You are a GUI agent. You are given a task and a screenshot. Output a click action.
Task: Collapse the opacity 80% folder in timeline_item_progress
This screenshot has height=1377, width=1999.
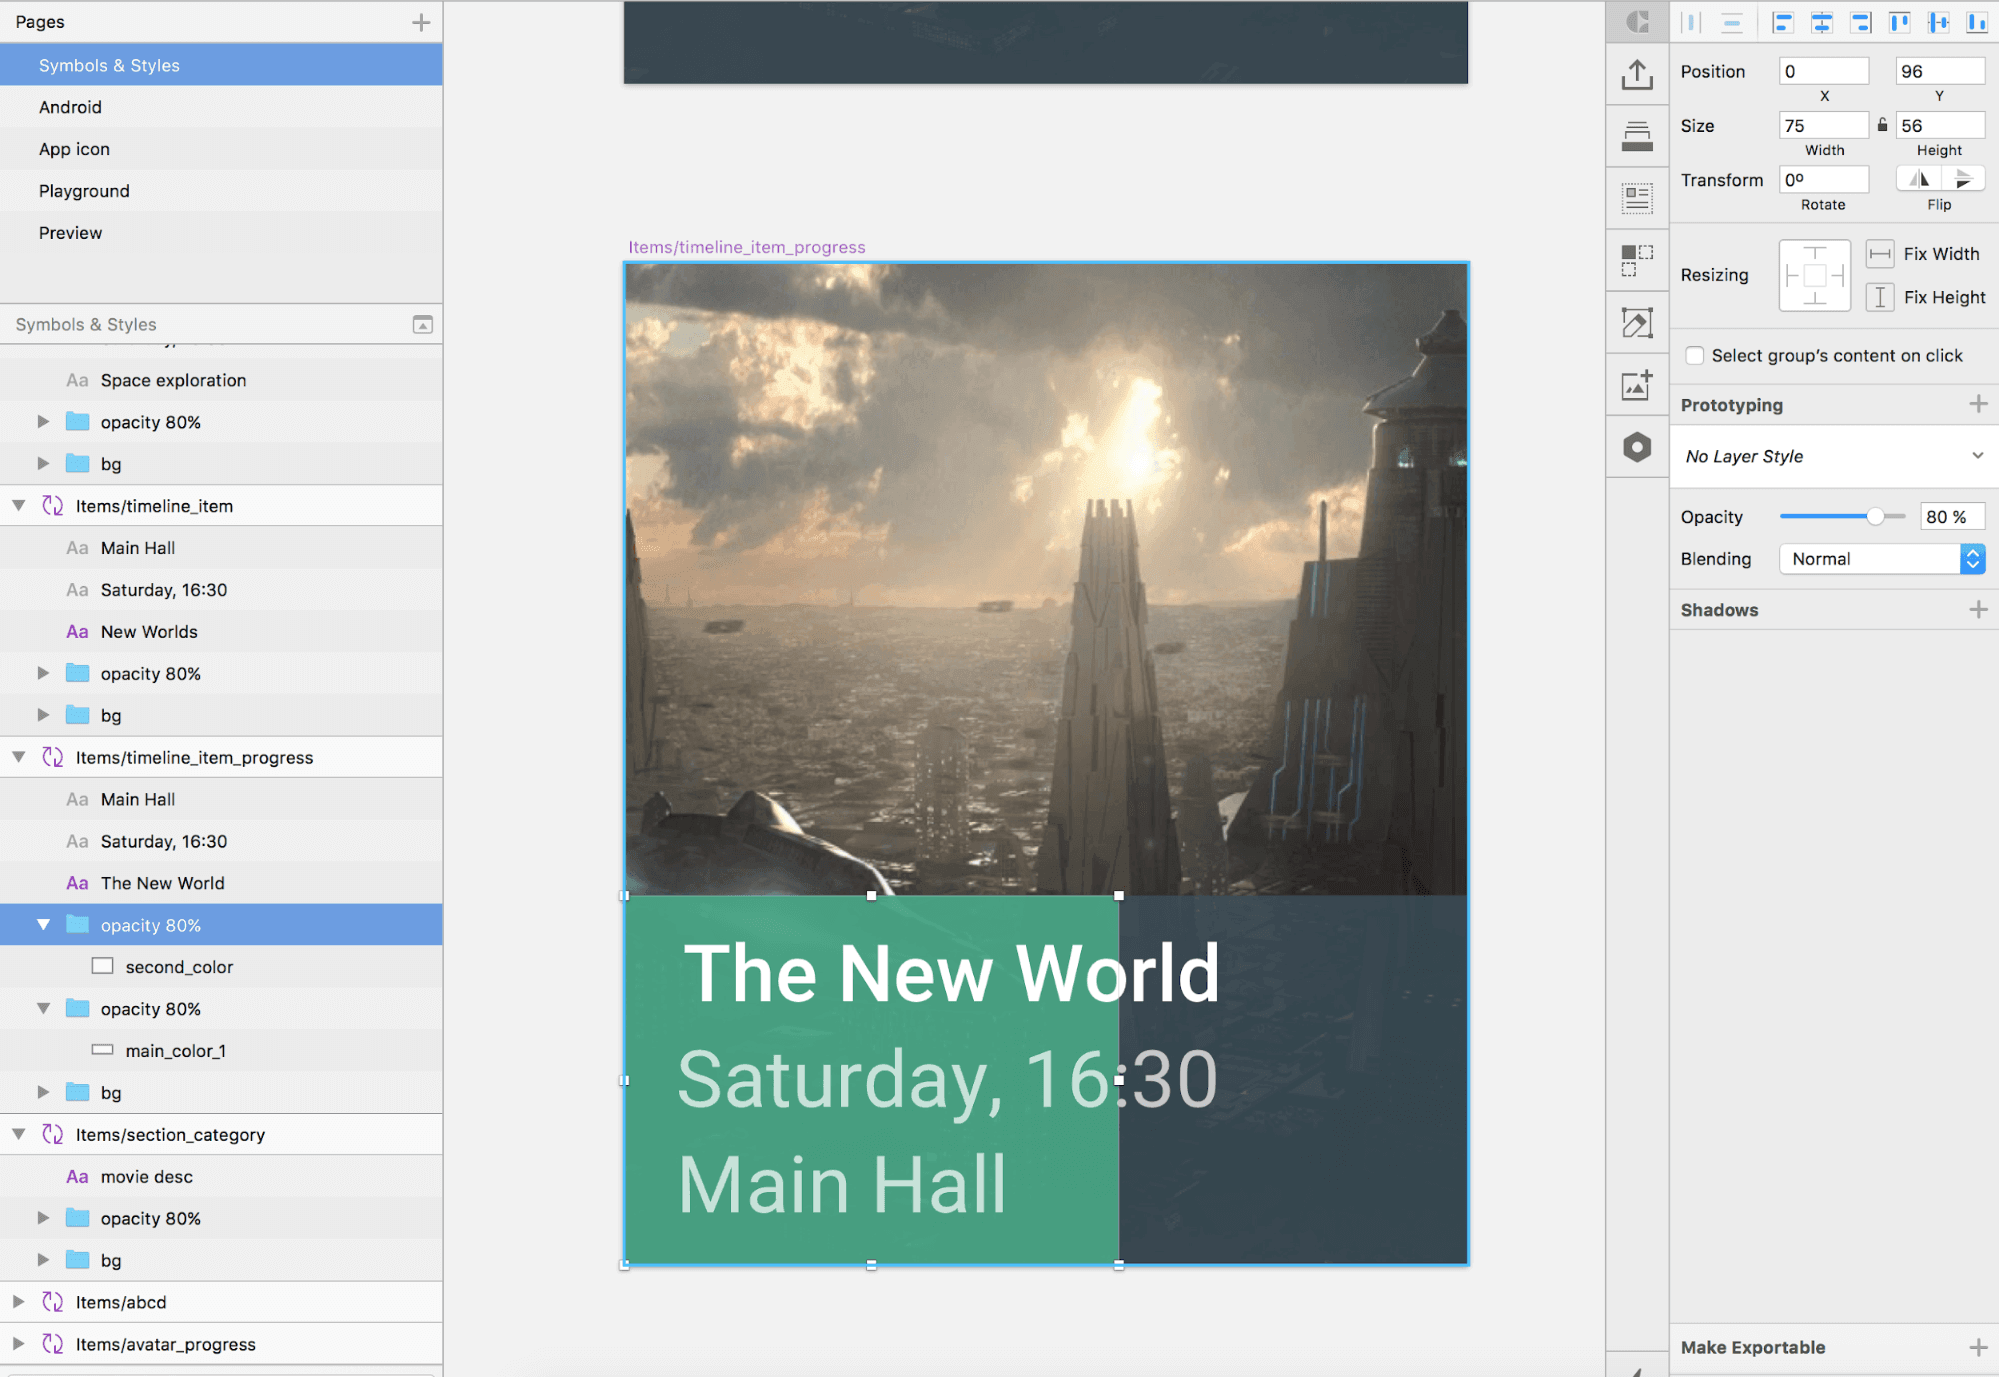(x=43, y=923)
